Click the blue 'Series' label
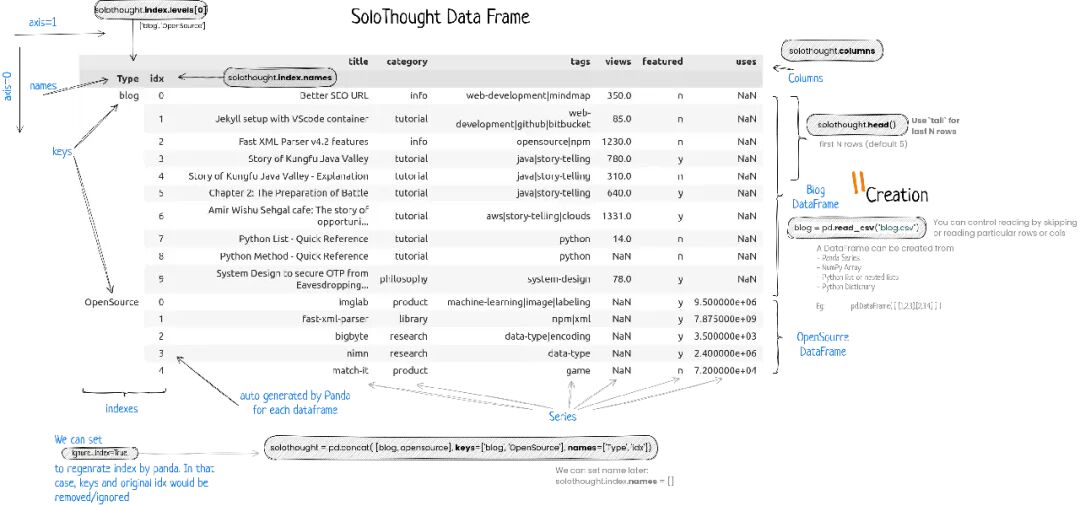The height and width of the screenshot is (506, 1080). (562, 417)
